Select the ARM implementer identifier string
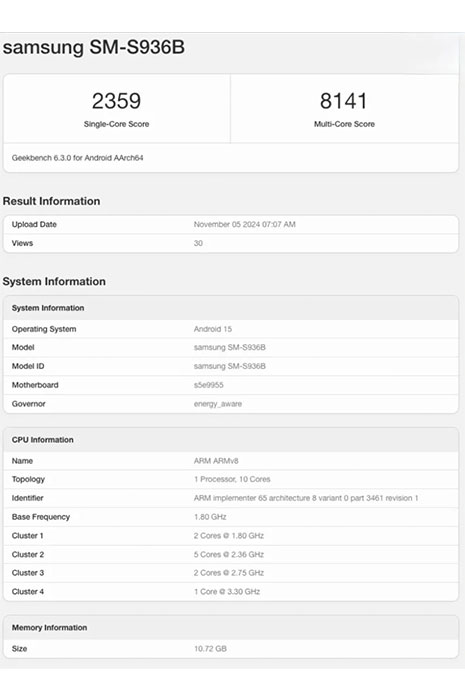The image size is (465, 700). click(x=306, y=498)
